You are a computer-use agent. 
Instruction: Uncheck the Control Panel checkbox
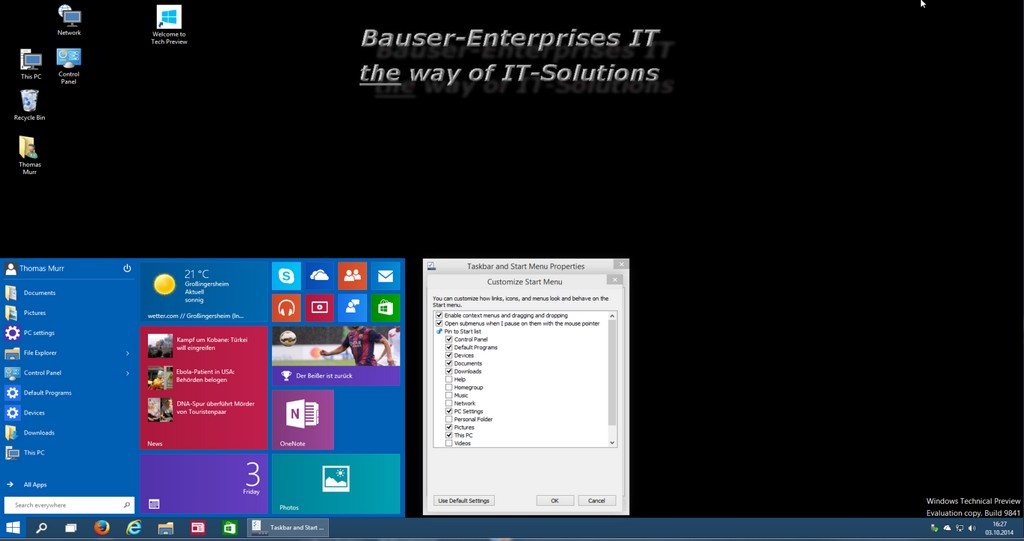click(x=449, y=340)
